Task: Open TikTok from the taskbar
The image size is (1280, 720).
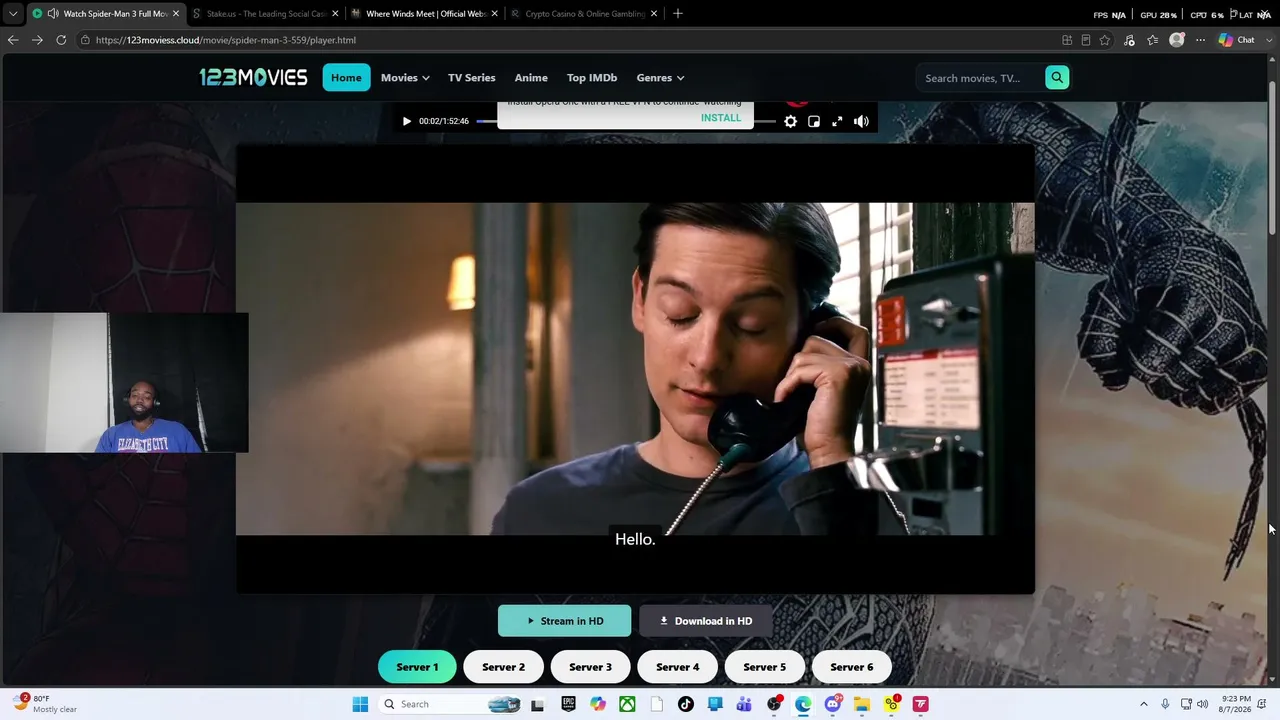Action: [685, 704]
